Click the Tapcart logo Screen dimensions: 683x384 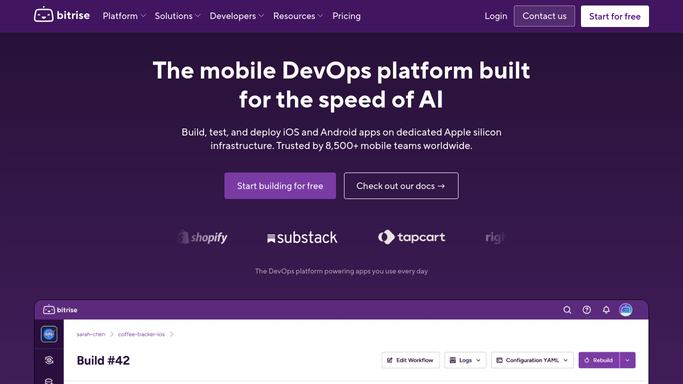(411, 237)
